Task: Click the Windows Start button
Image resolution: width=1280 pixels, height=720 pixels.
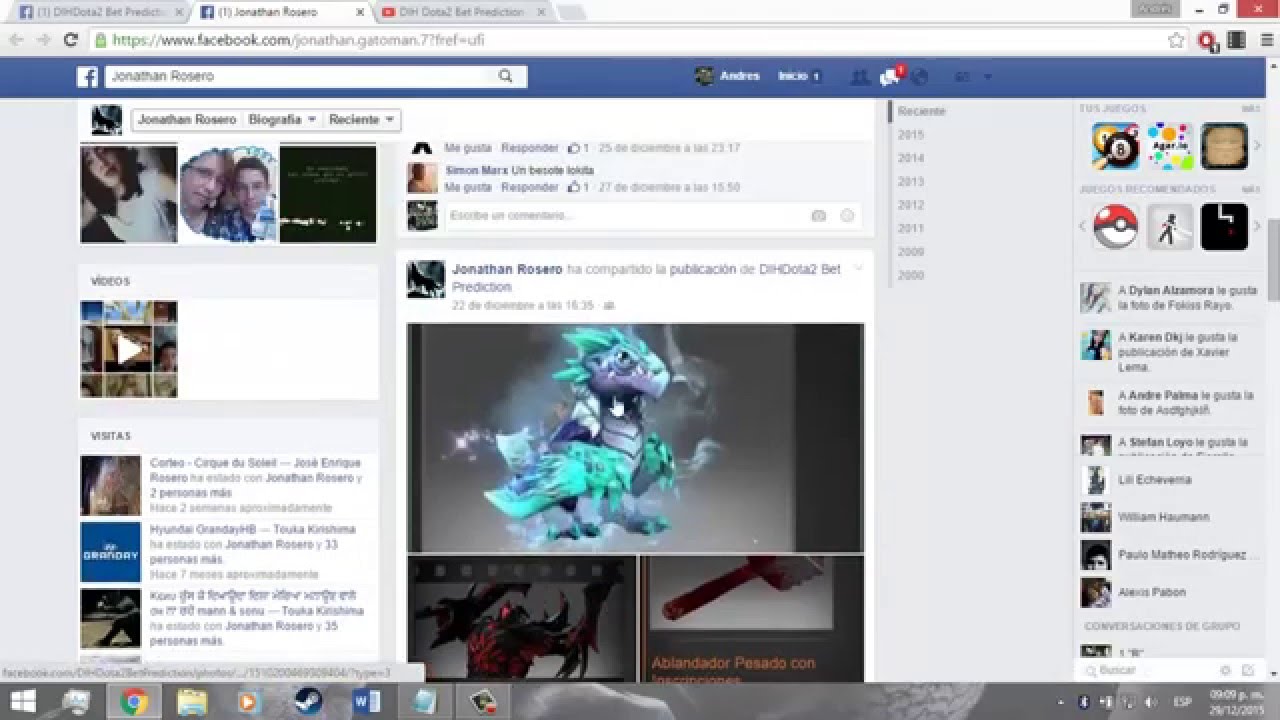Action: click(23, 702)
